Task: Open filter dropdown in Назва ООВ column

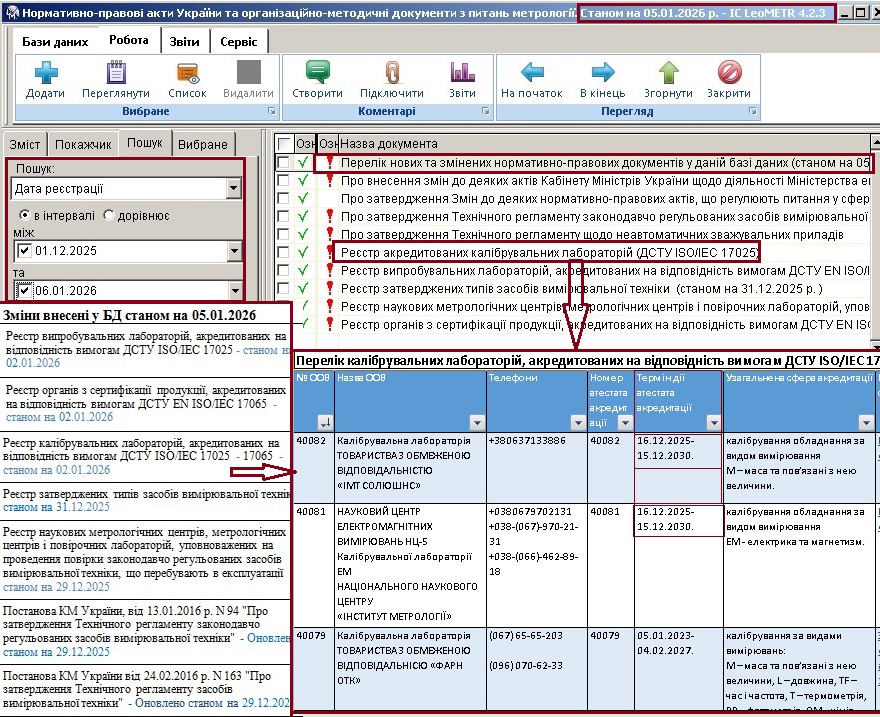Action: [x=476, y=422]
